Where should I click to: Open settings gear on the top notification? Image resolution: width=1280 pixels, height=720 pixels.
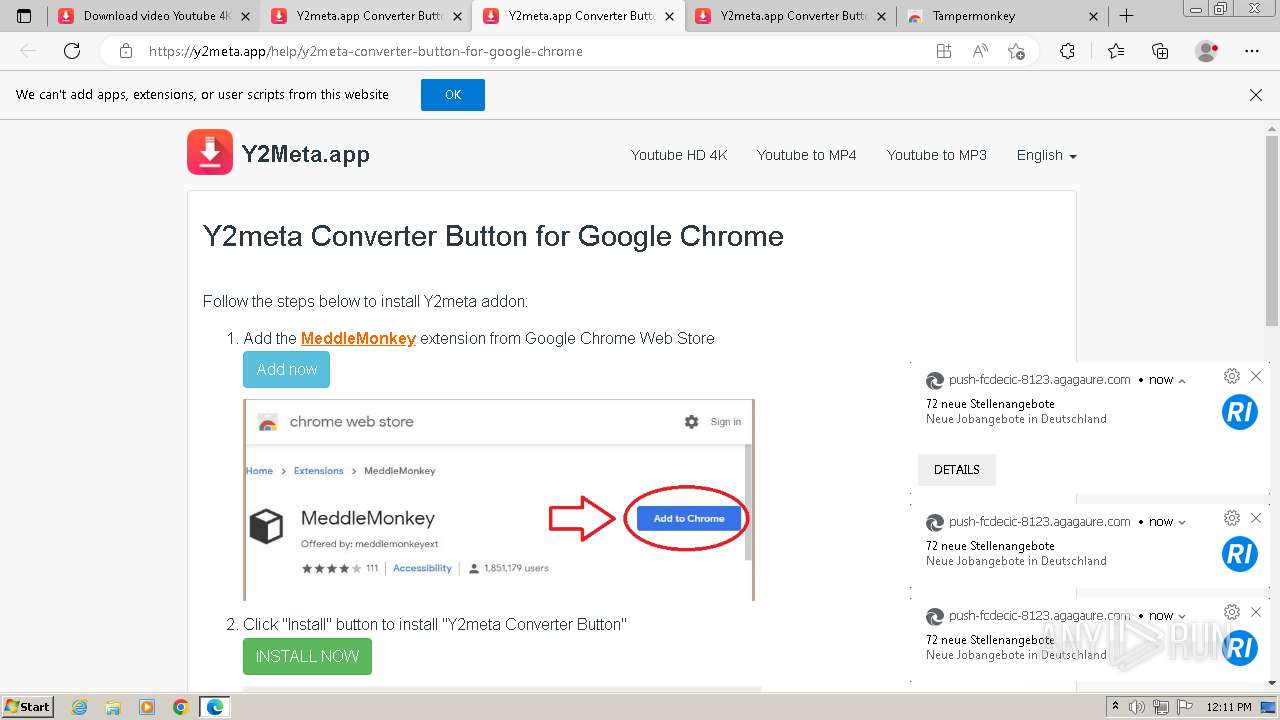click(x=1232, y=376)
